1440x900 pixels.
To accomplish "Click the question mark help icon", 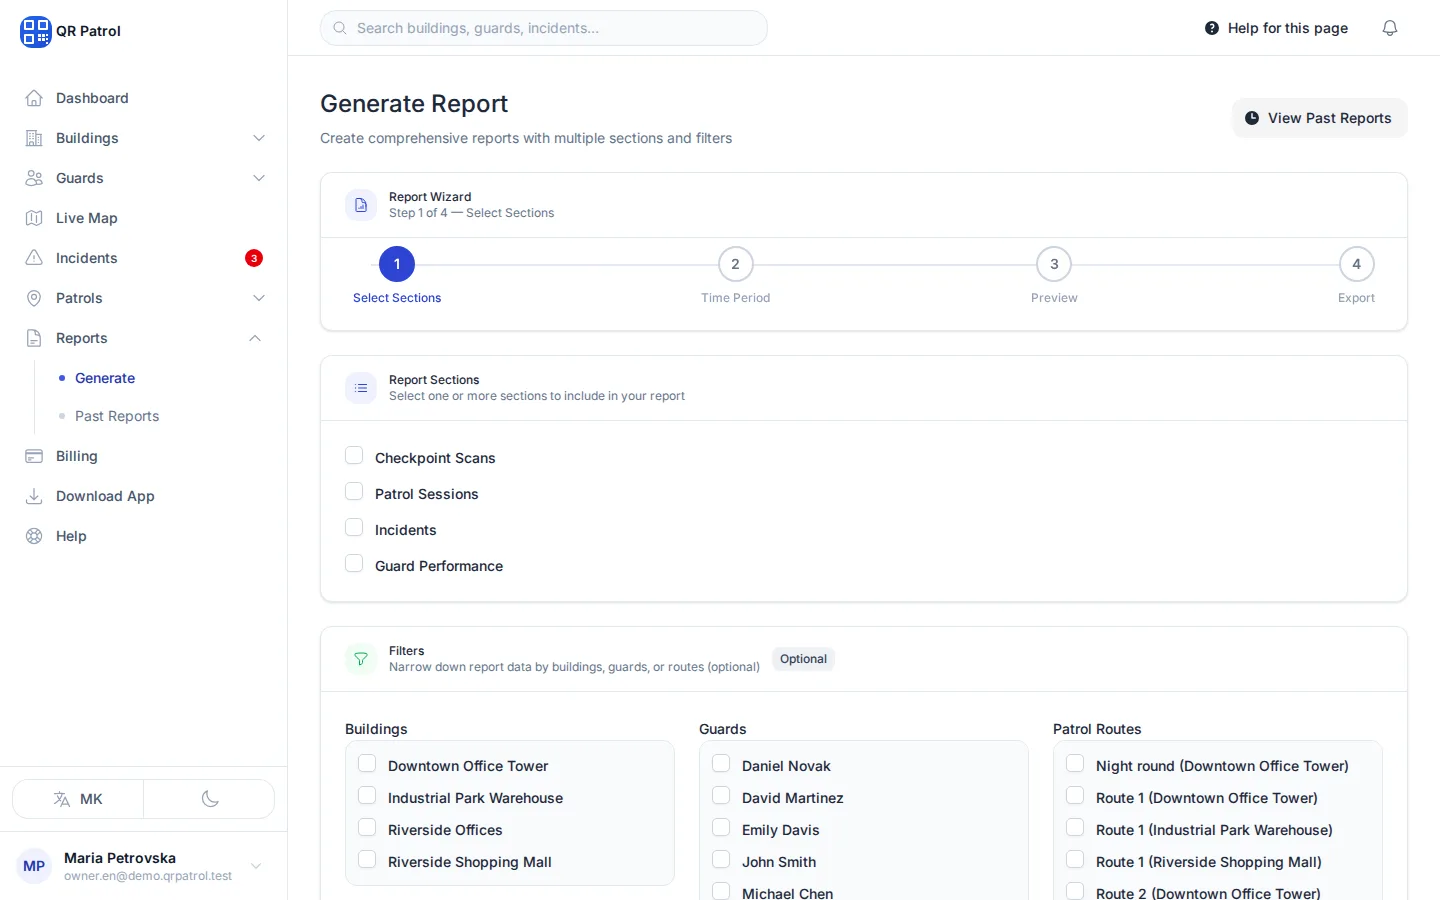I will point(1212,28).
